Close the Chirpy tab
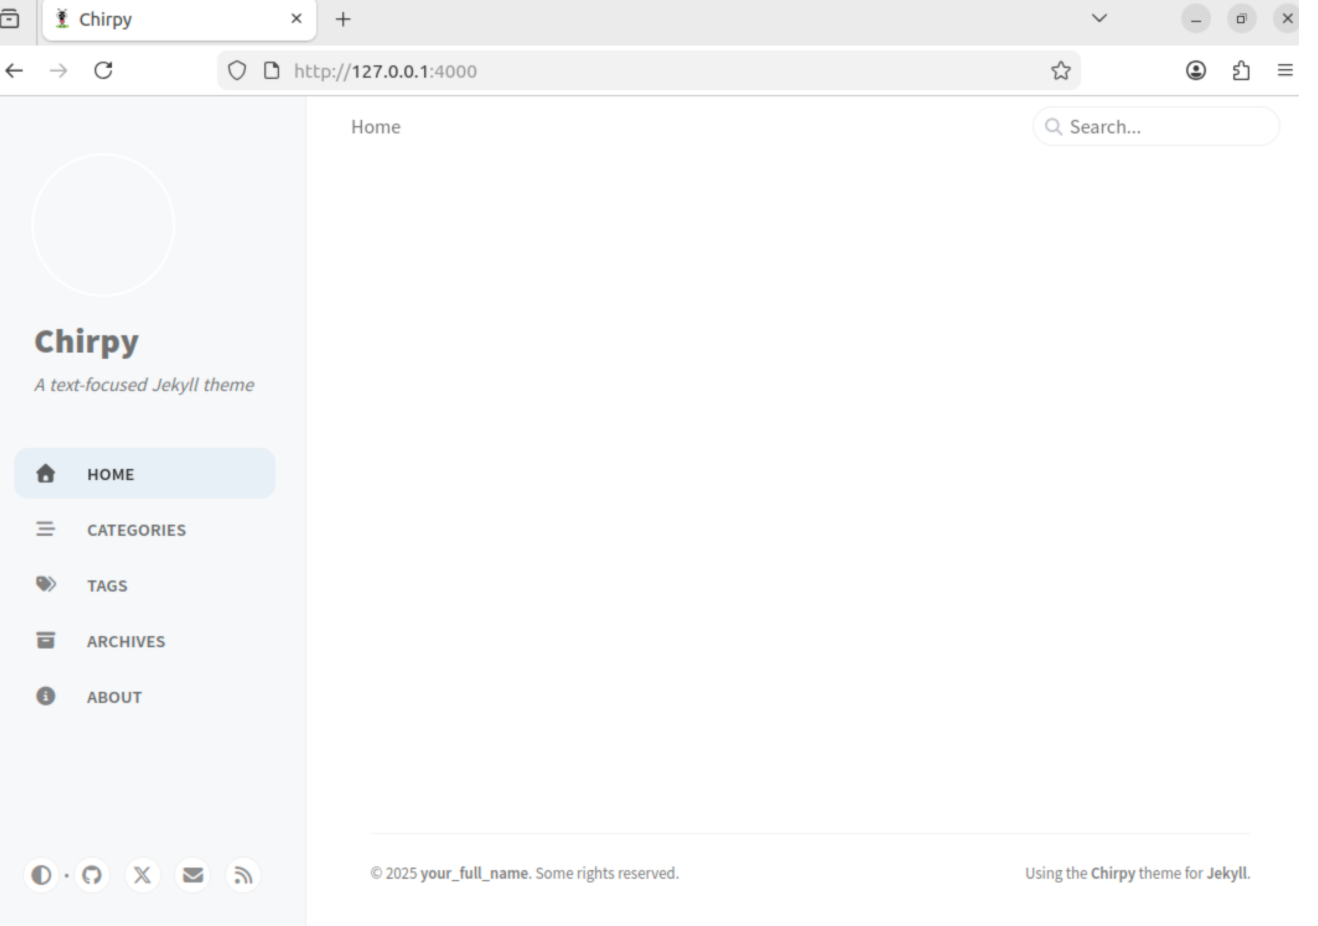The image size is (1318, 926). pyautogui.click(x=296, y=18)
